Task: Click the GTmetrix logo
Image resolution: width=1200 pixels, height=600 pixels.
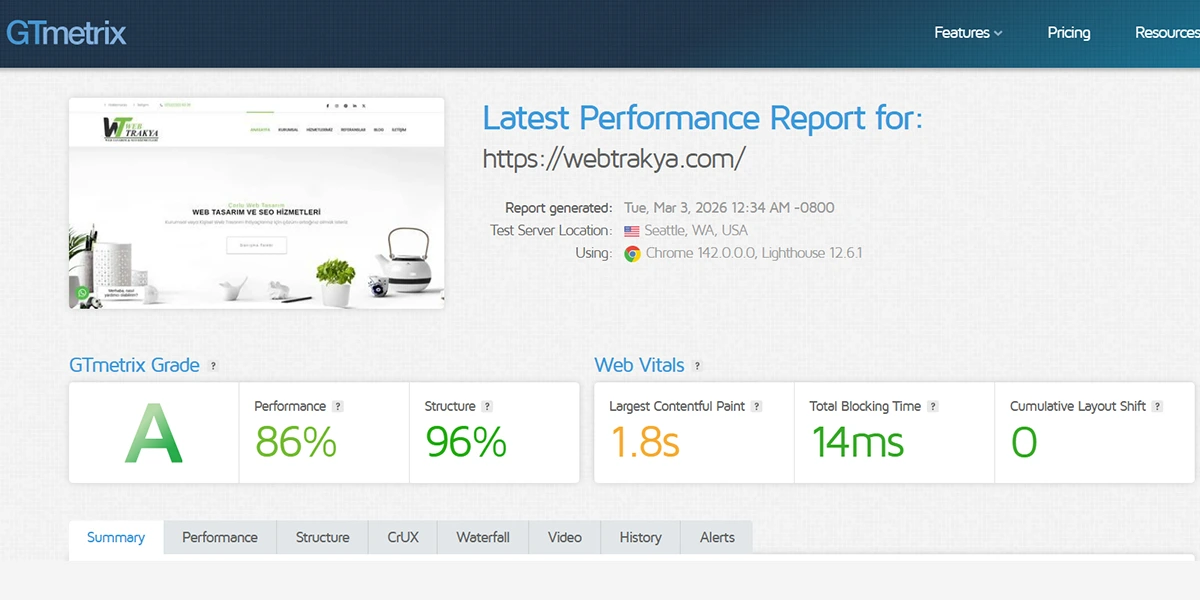Action: (x=66, y=33)
